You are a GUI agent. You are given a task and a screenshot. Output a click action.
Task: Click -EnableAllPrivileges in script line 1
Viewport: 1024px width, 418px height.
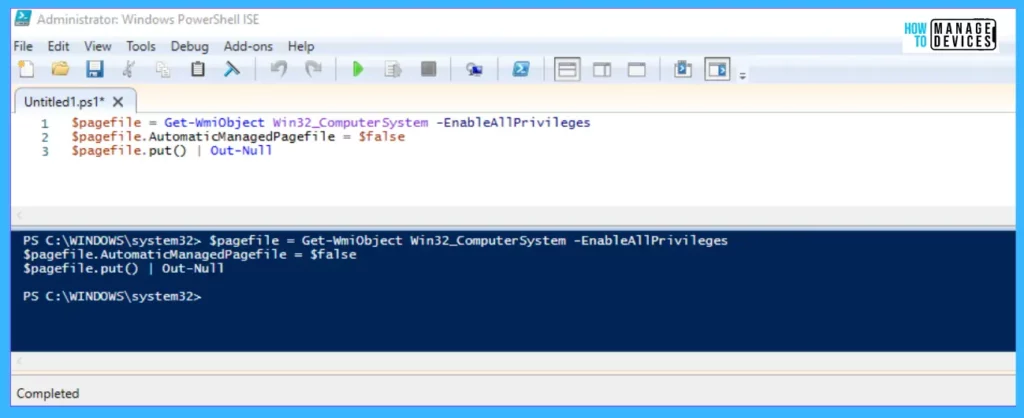[x=512, y=123]
